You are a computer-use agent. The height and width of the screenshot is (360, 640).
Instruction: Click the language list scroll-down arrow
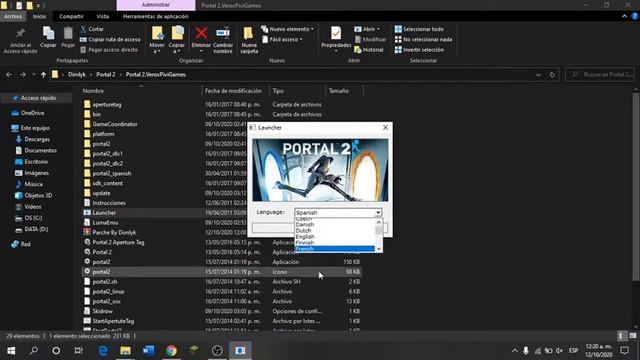(x=379, y=249)
